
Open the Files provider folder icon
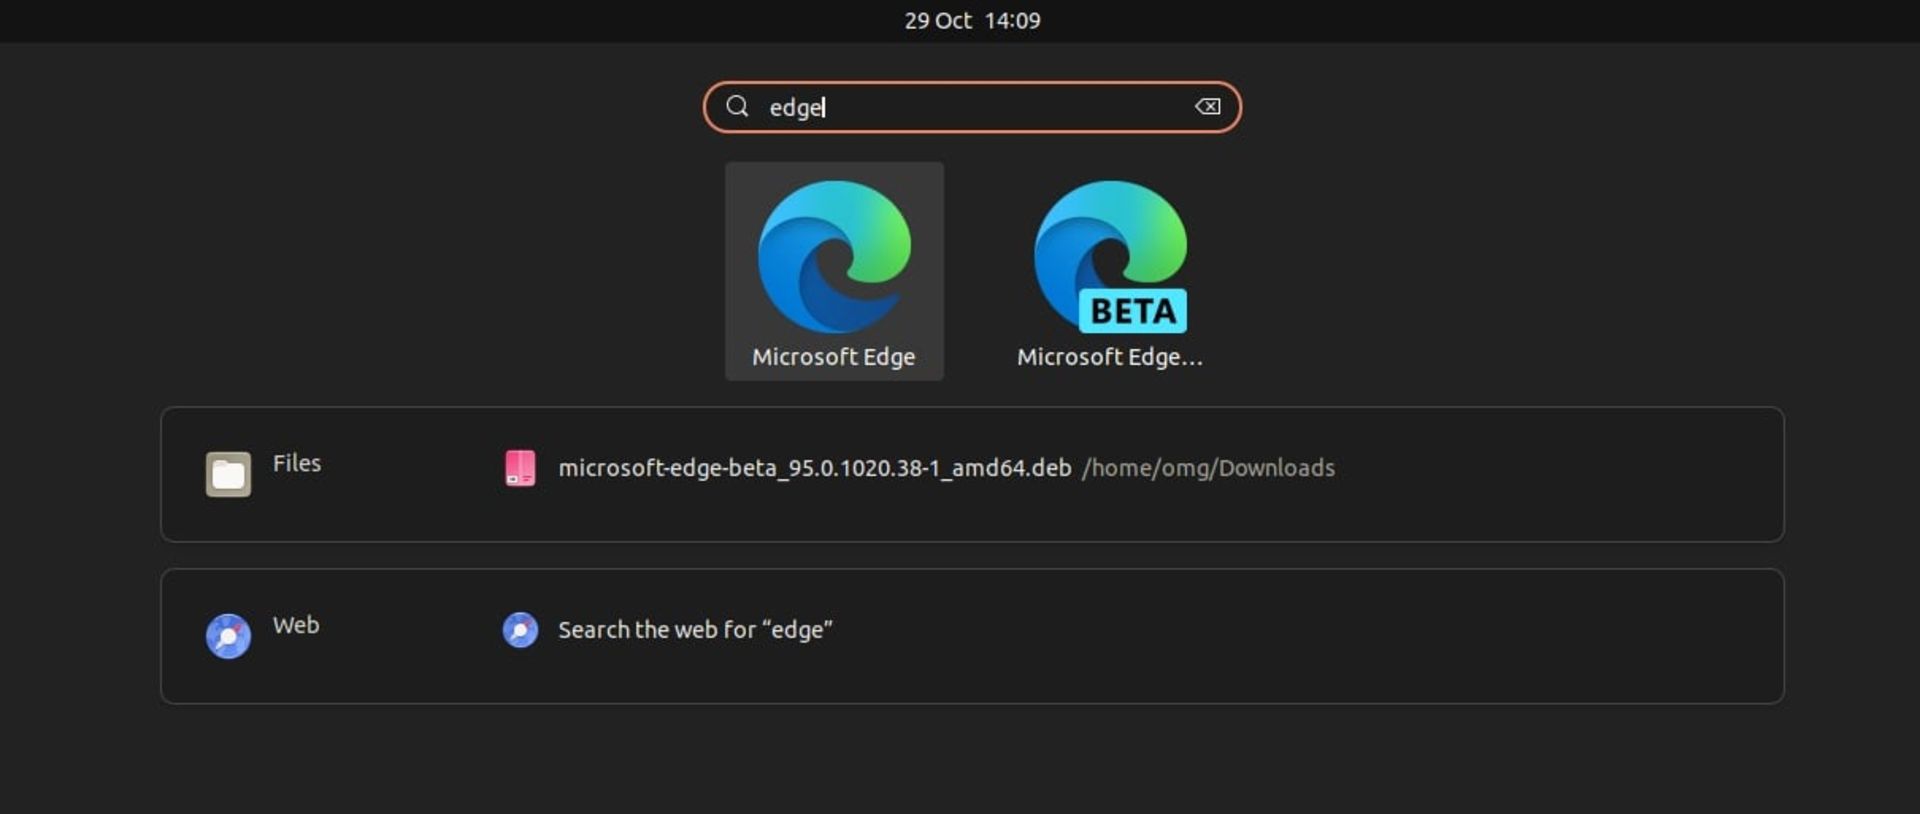tap(228, 474)
